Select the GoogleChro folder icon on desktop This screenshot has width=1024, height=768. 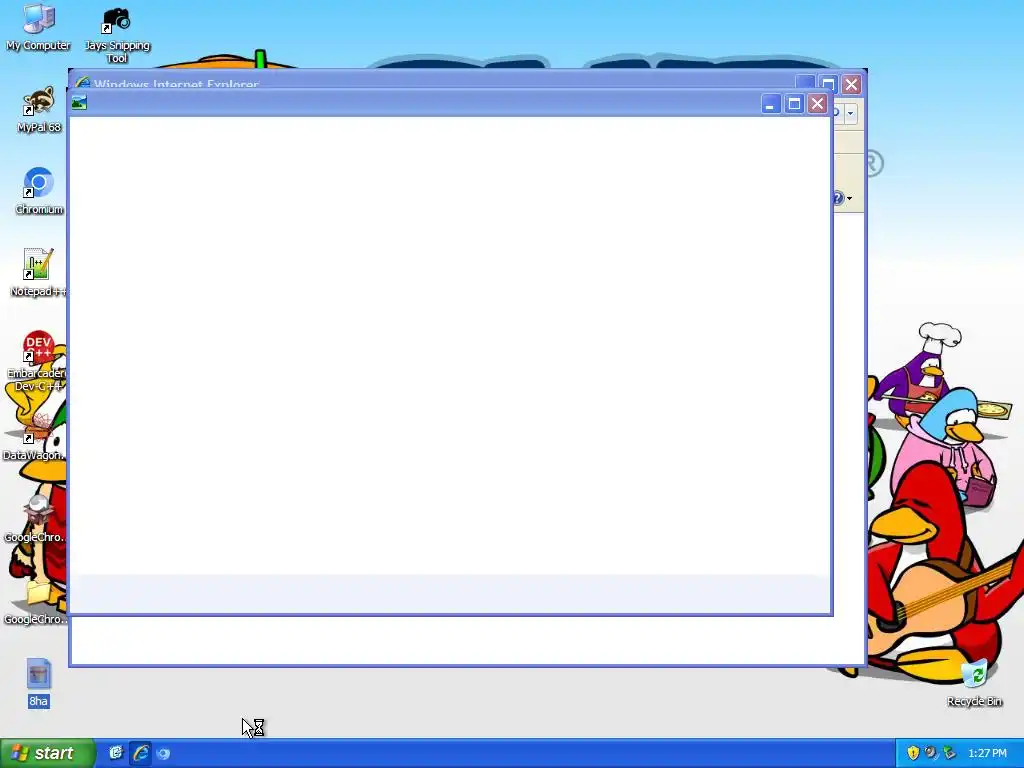(35, 601)
